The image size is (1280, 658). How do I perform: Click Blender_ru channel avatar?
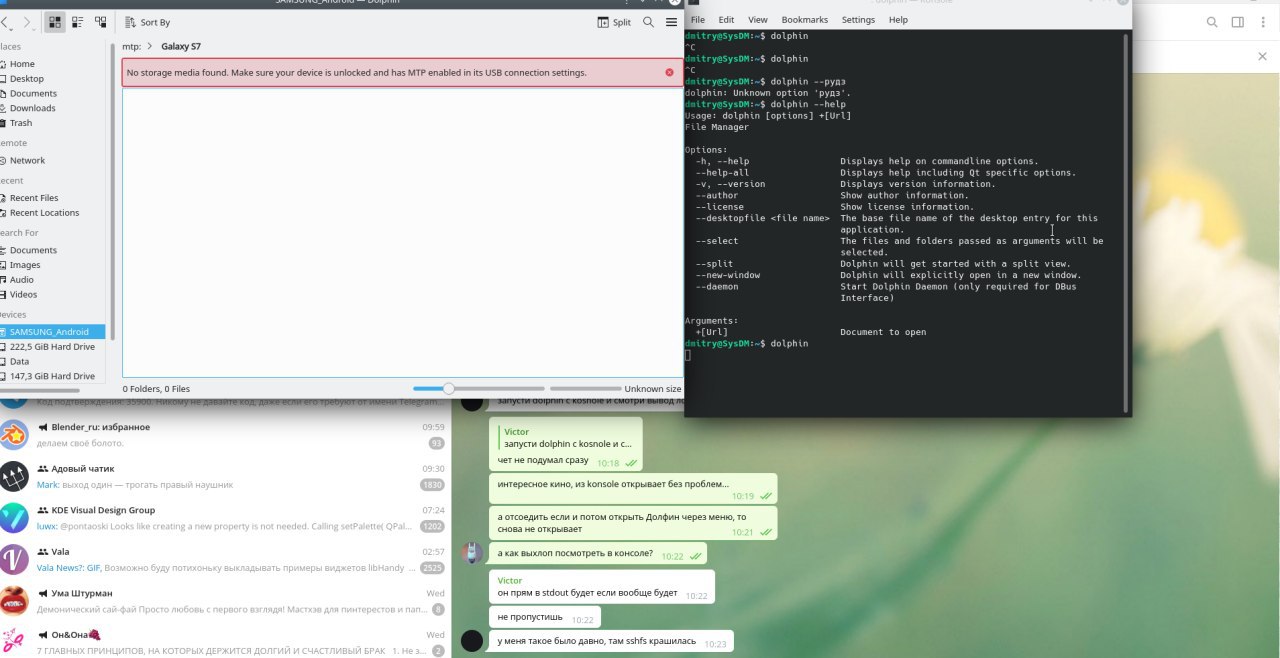(x=14, y=435)
